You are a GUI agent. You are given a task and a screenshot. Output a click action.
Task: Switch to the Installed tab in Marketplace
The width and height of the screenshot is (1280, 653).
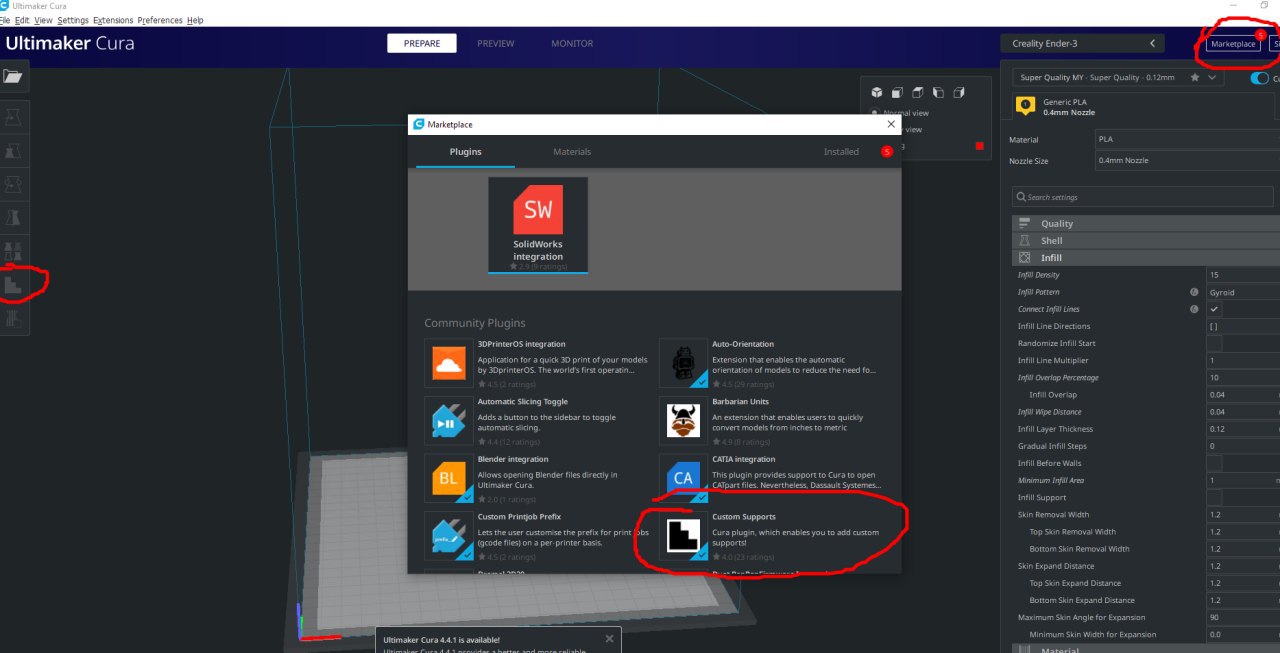coord(841,152)
